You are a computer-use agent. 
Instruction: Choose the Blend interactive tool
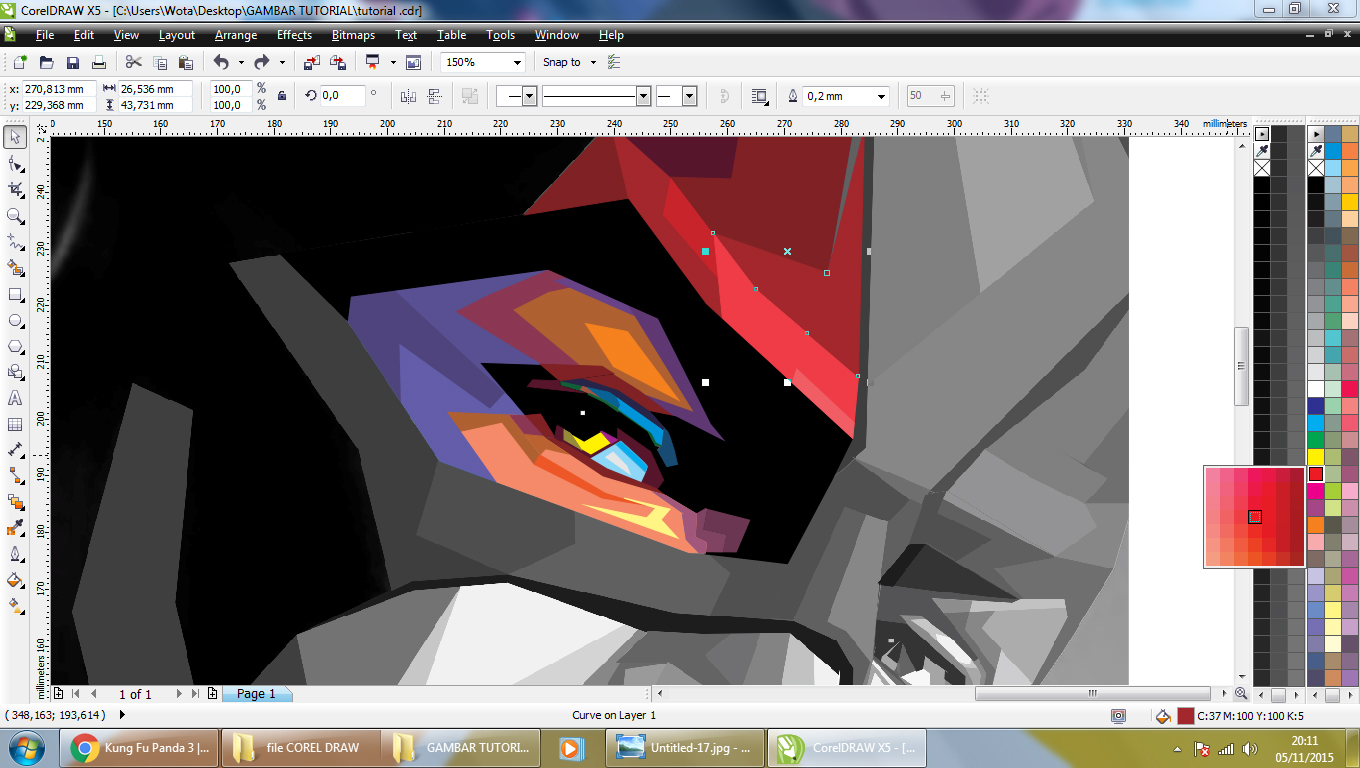[15, 502]
